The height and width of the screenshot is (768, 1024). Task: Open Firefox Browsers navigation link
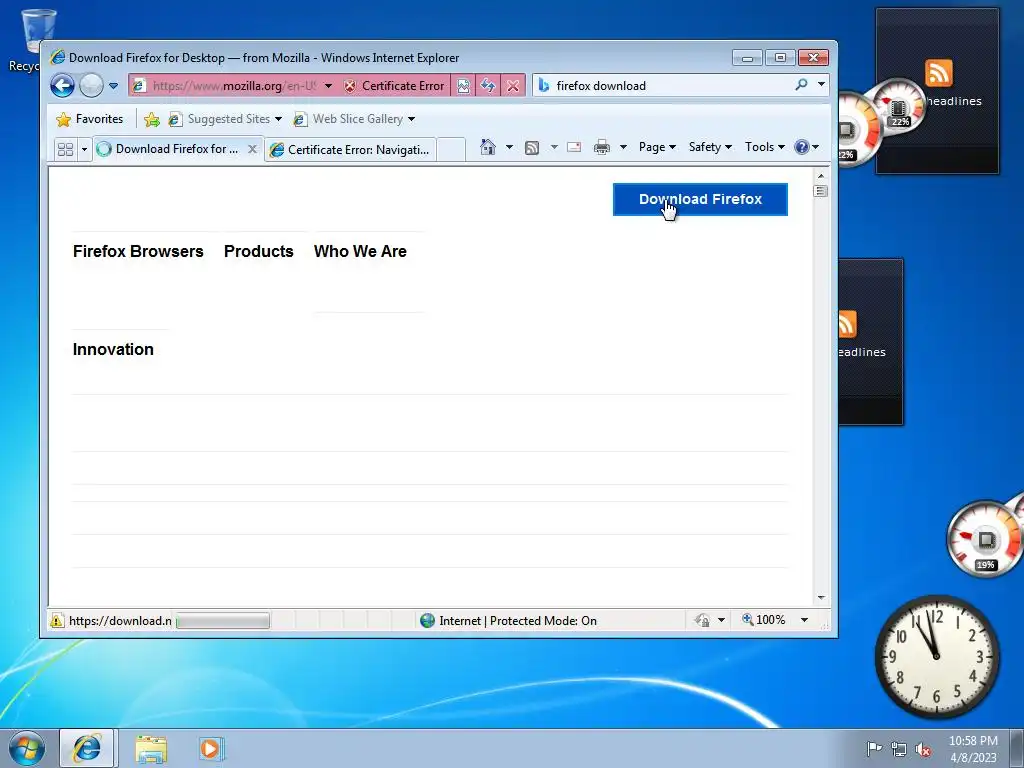[x=138, y=251]
